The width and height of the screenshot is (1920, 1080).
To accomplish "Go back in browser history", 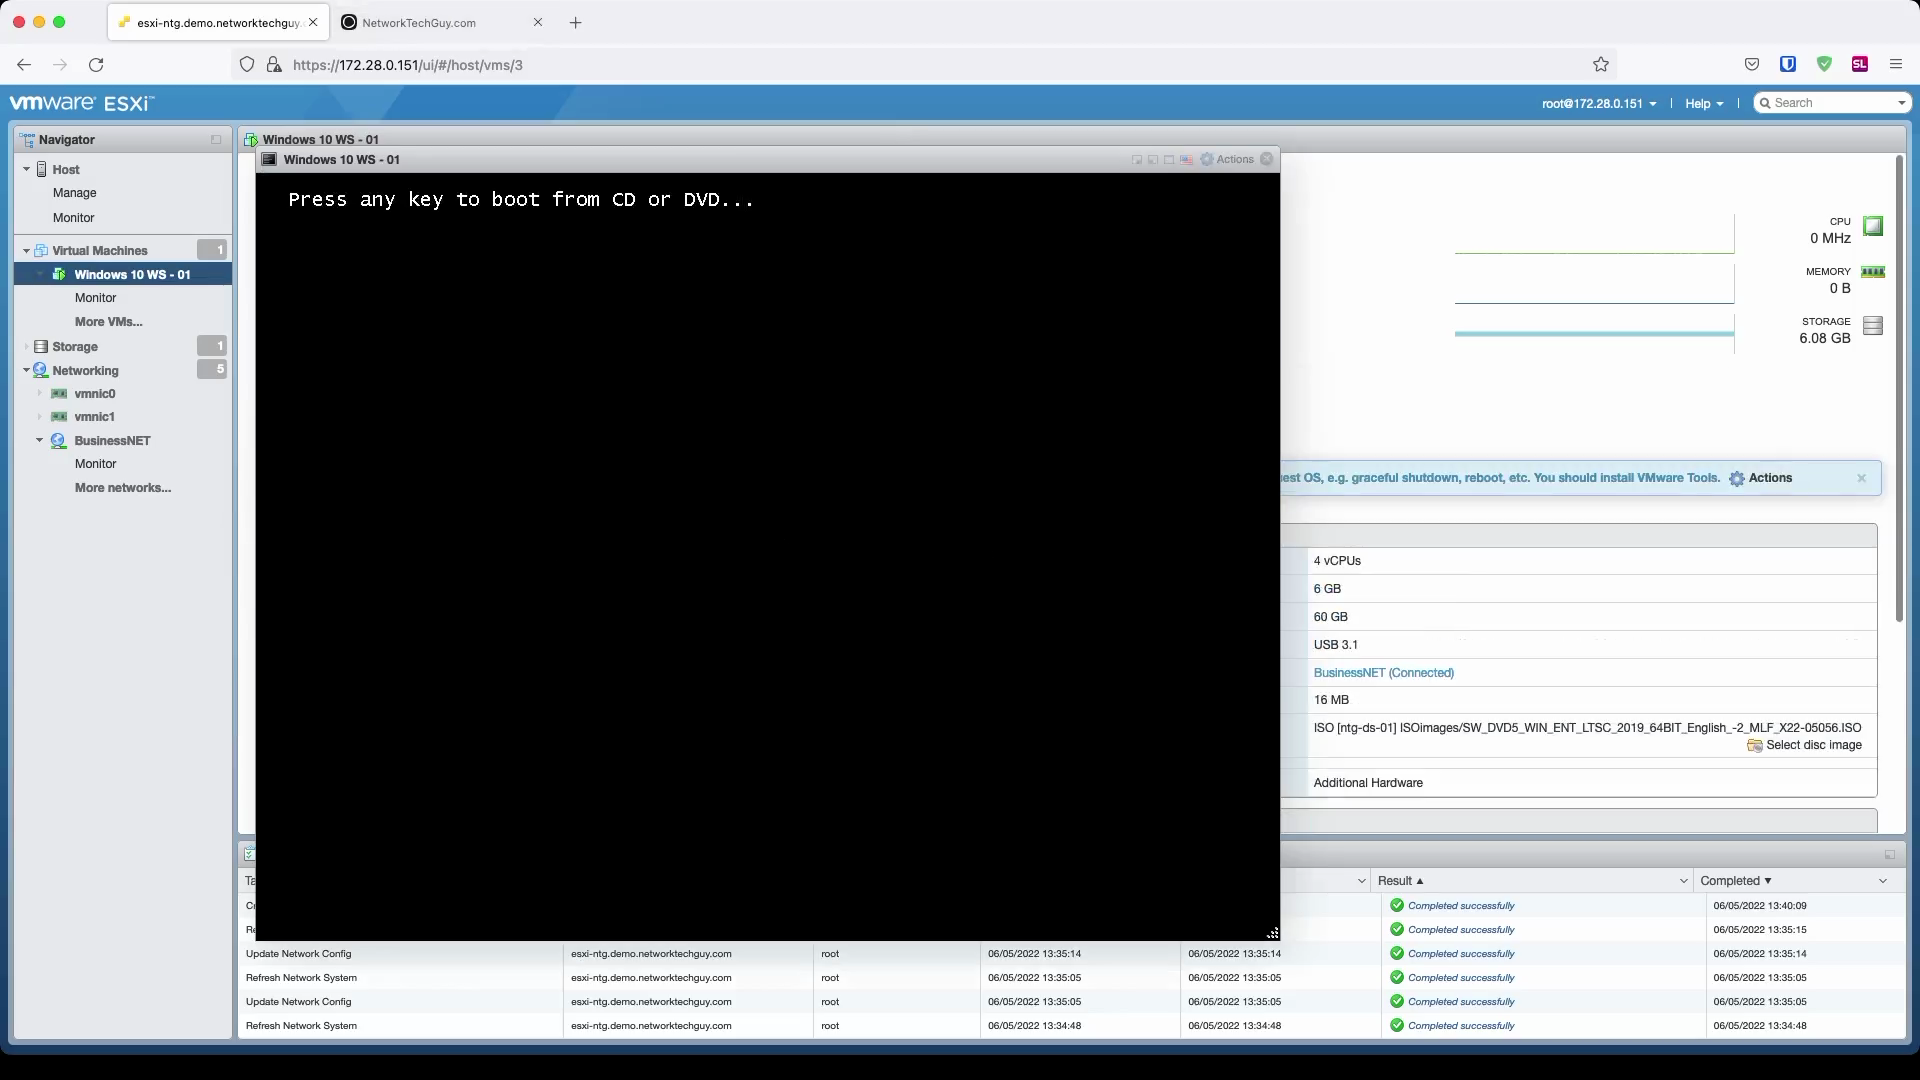I will coord(24,65).
